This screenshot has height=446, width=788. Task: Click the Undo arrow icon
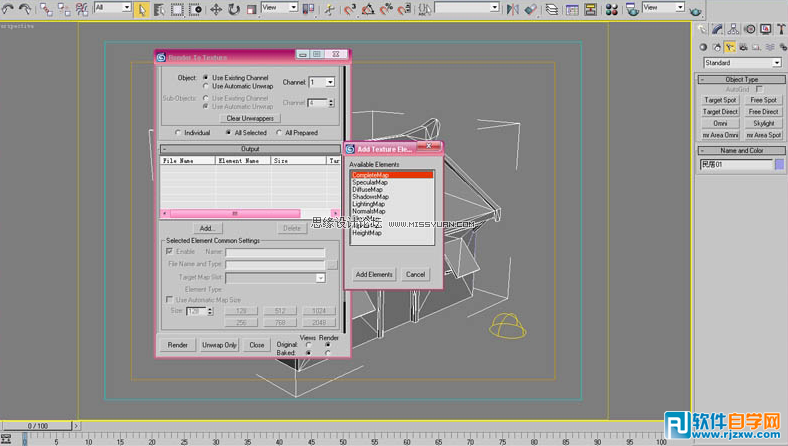tap(8, 9)
